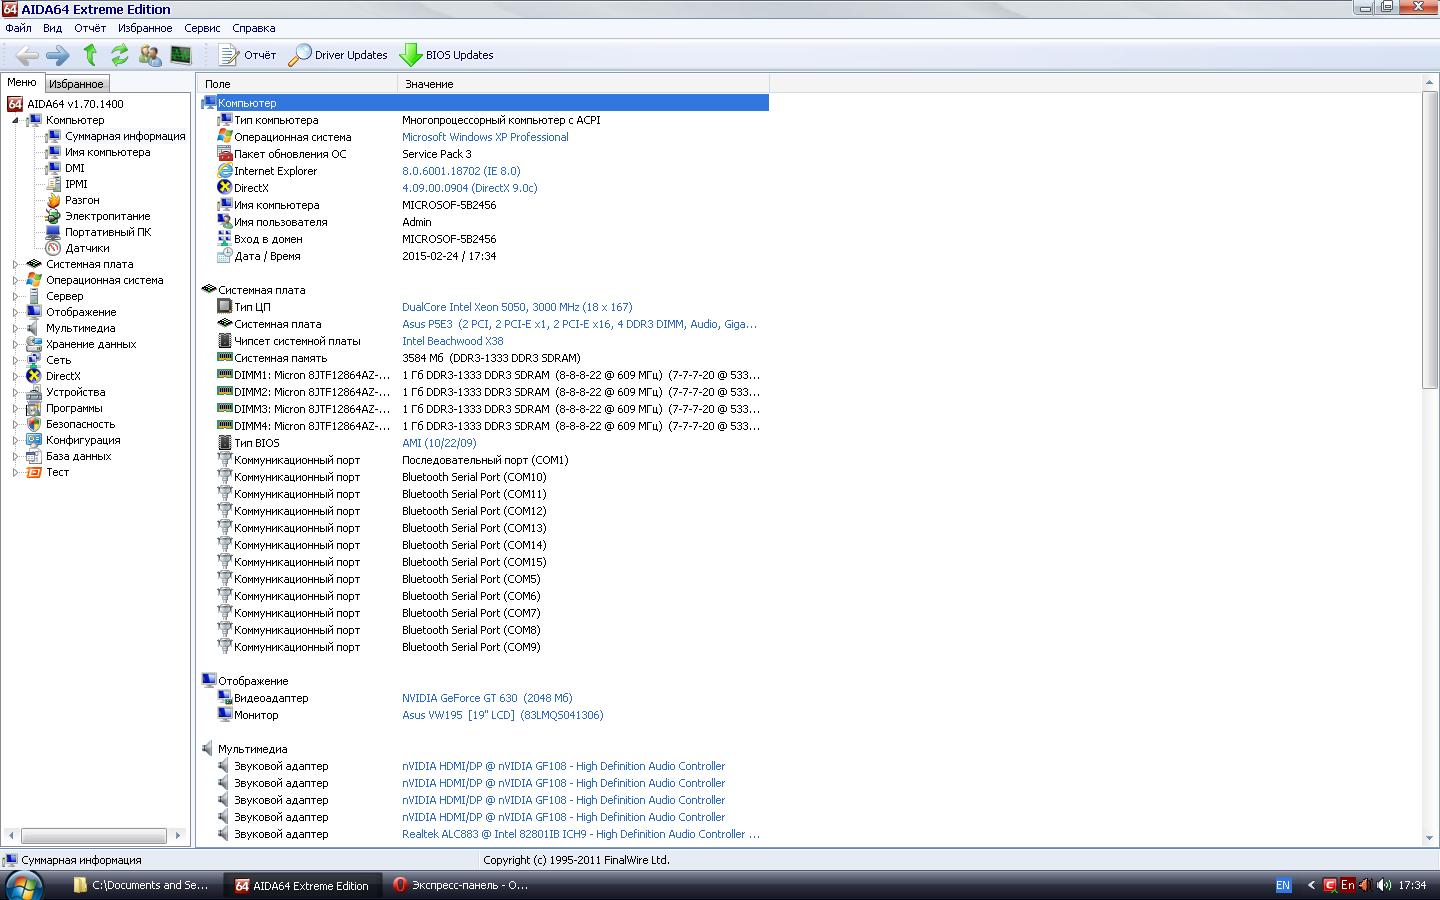This screenshot has width=1440, height=900.
Task: Click the Поле column header
Action: pos(298,84)
